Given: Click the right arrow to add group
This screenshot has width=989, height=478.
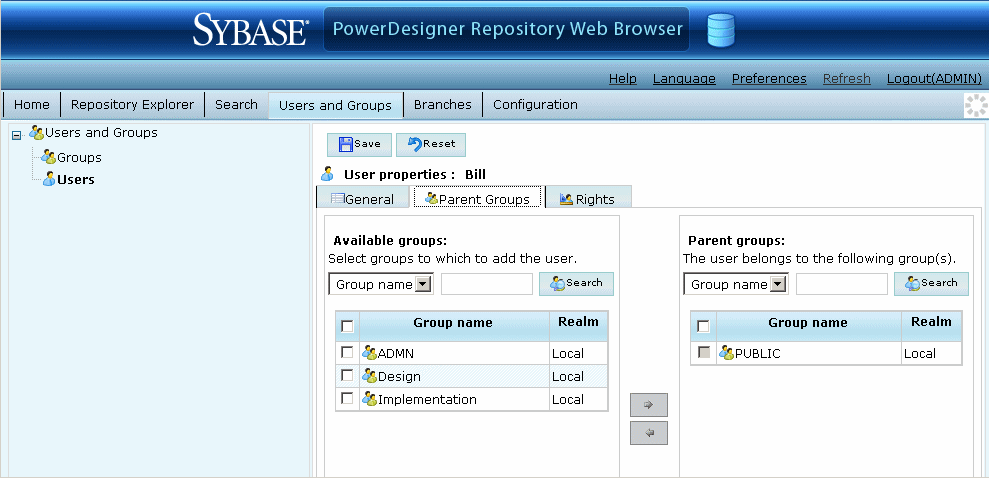Looking at the screenshot, I should pos(648,405).
